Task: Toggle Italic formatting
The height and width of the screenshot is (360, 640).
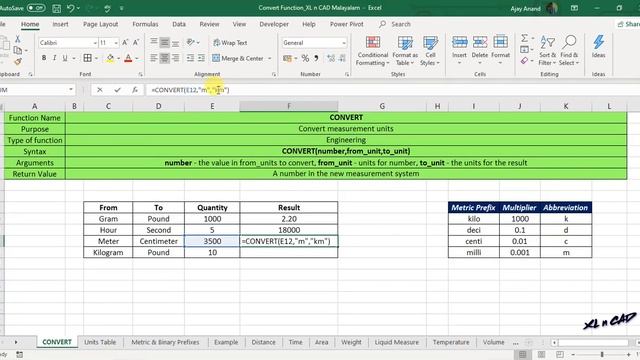Action: [x=54, y=58]
